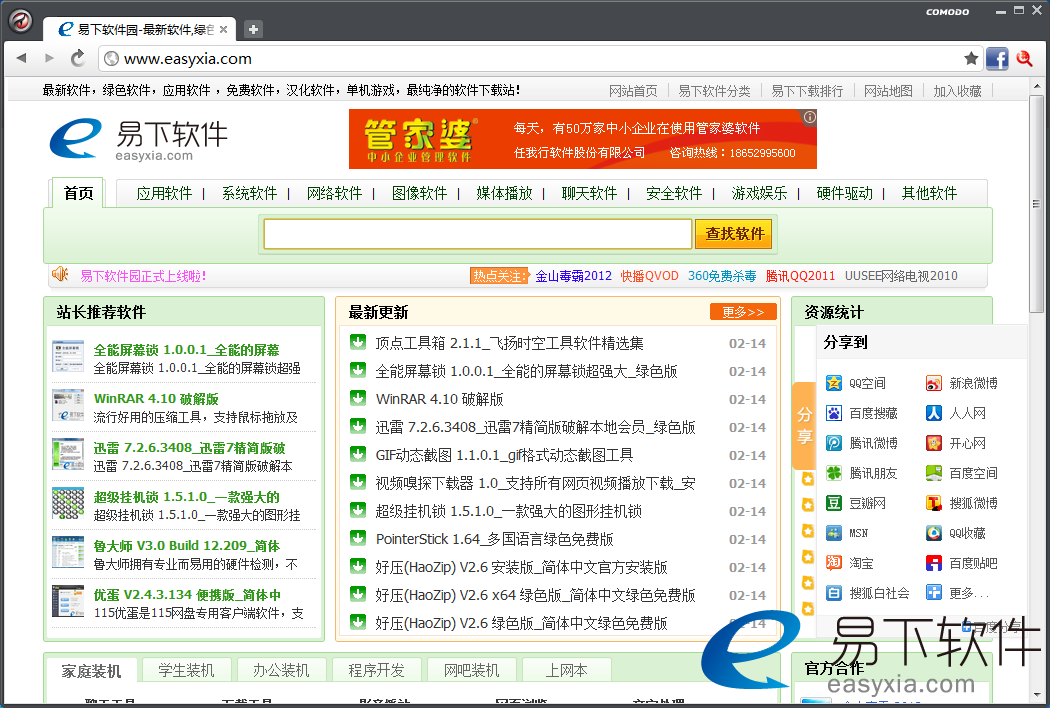This screenshot has width=1050, height=708.
Task: Open the 金山毒霸2012 hot link
Action: [573, 276]
